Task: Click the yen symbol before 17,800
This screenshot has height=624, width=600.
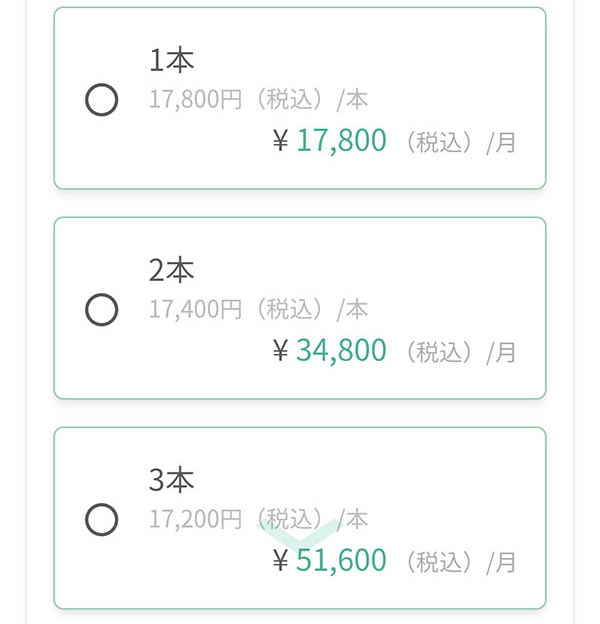Action: click(x=281, y=141)
